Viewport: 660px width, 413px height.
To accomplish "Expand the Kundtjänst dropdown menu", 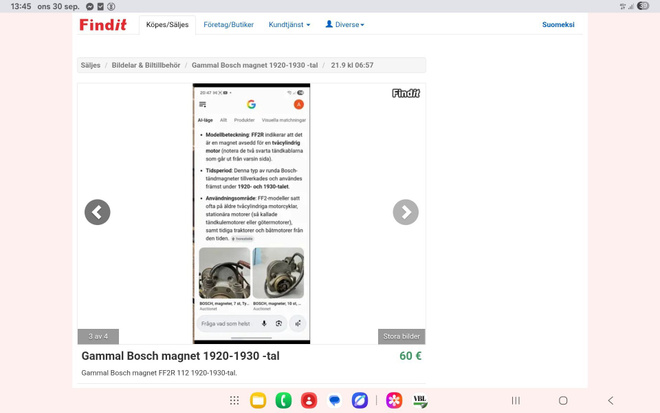I will pyautogui.click(x=289, y=25).
